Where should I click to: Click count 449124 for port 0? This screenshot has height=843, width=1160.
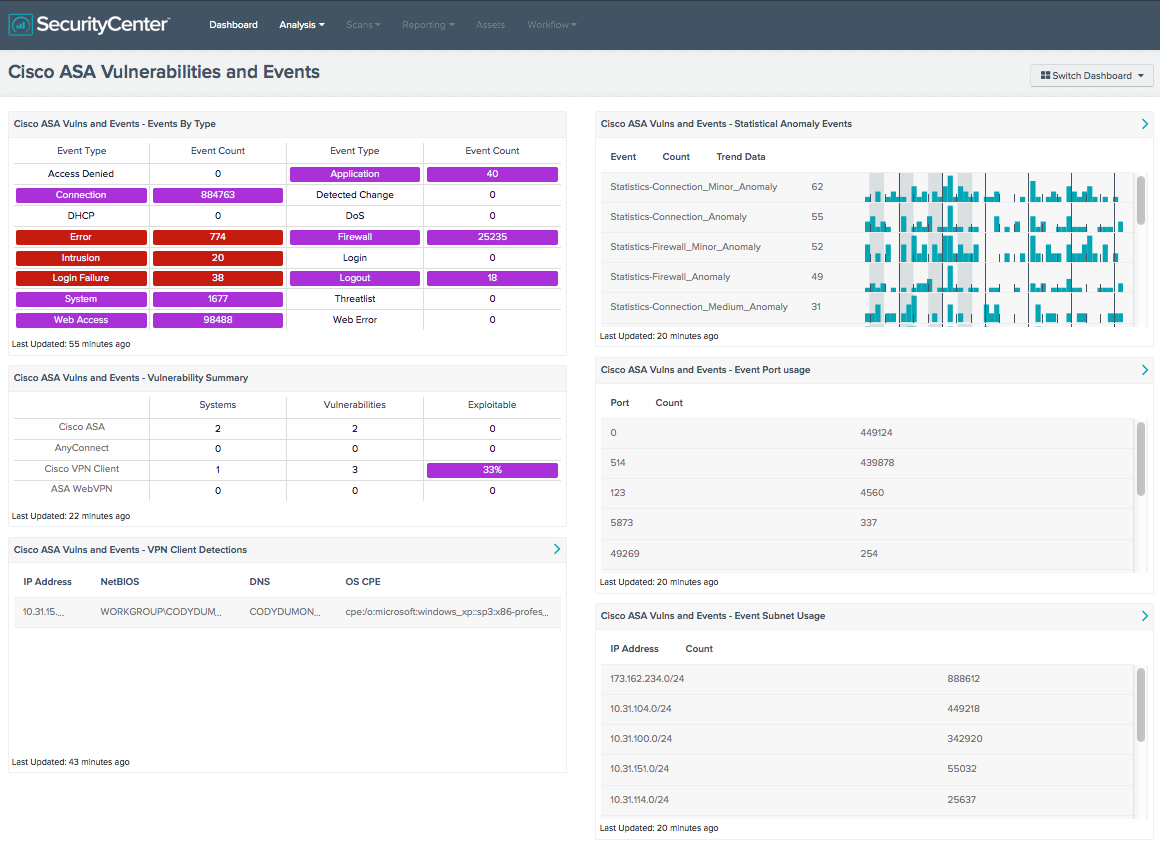(876, 433)
